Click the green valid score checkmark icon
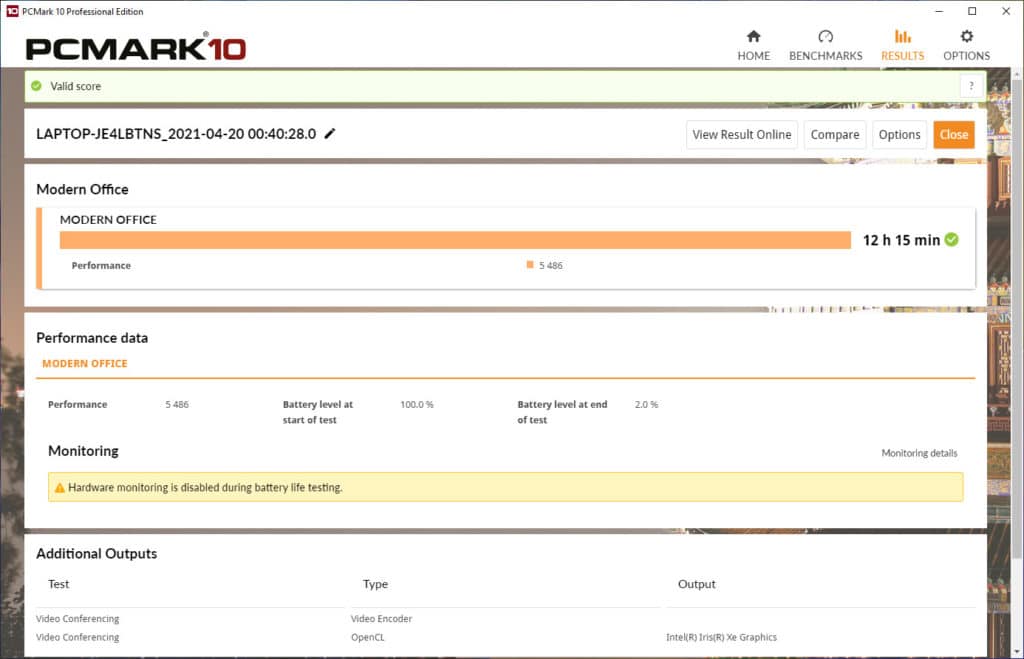The image size is (1024, 659). click(x=37, y=86)
